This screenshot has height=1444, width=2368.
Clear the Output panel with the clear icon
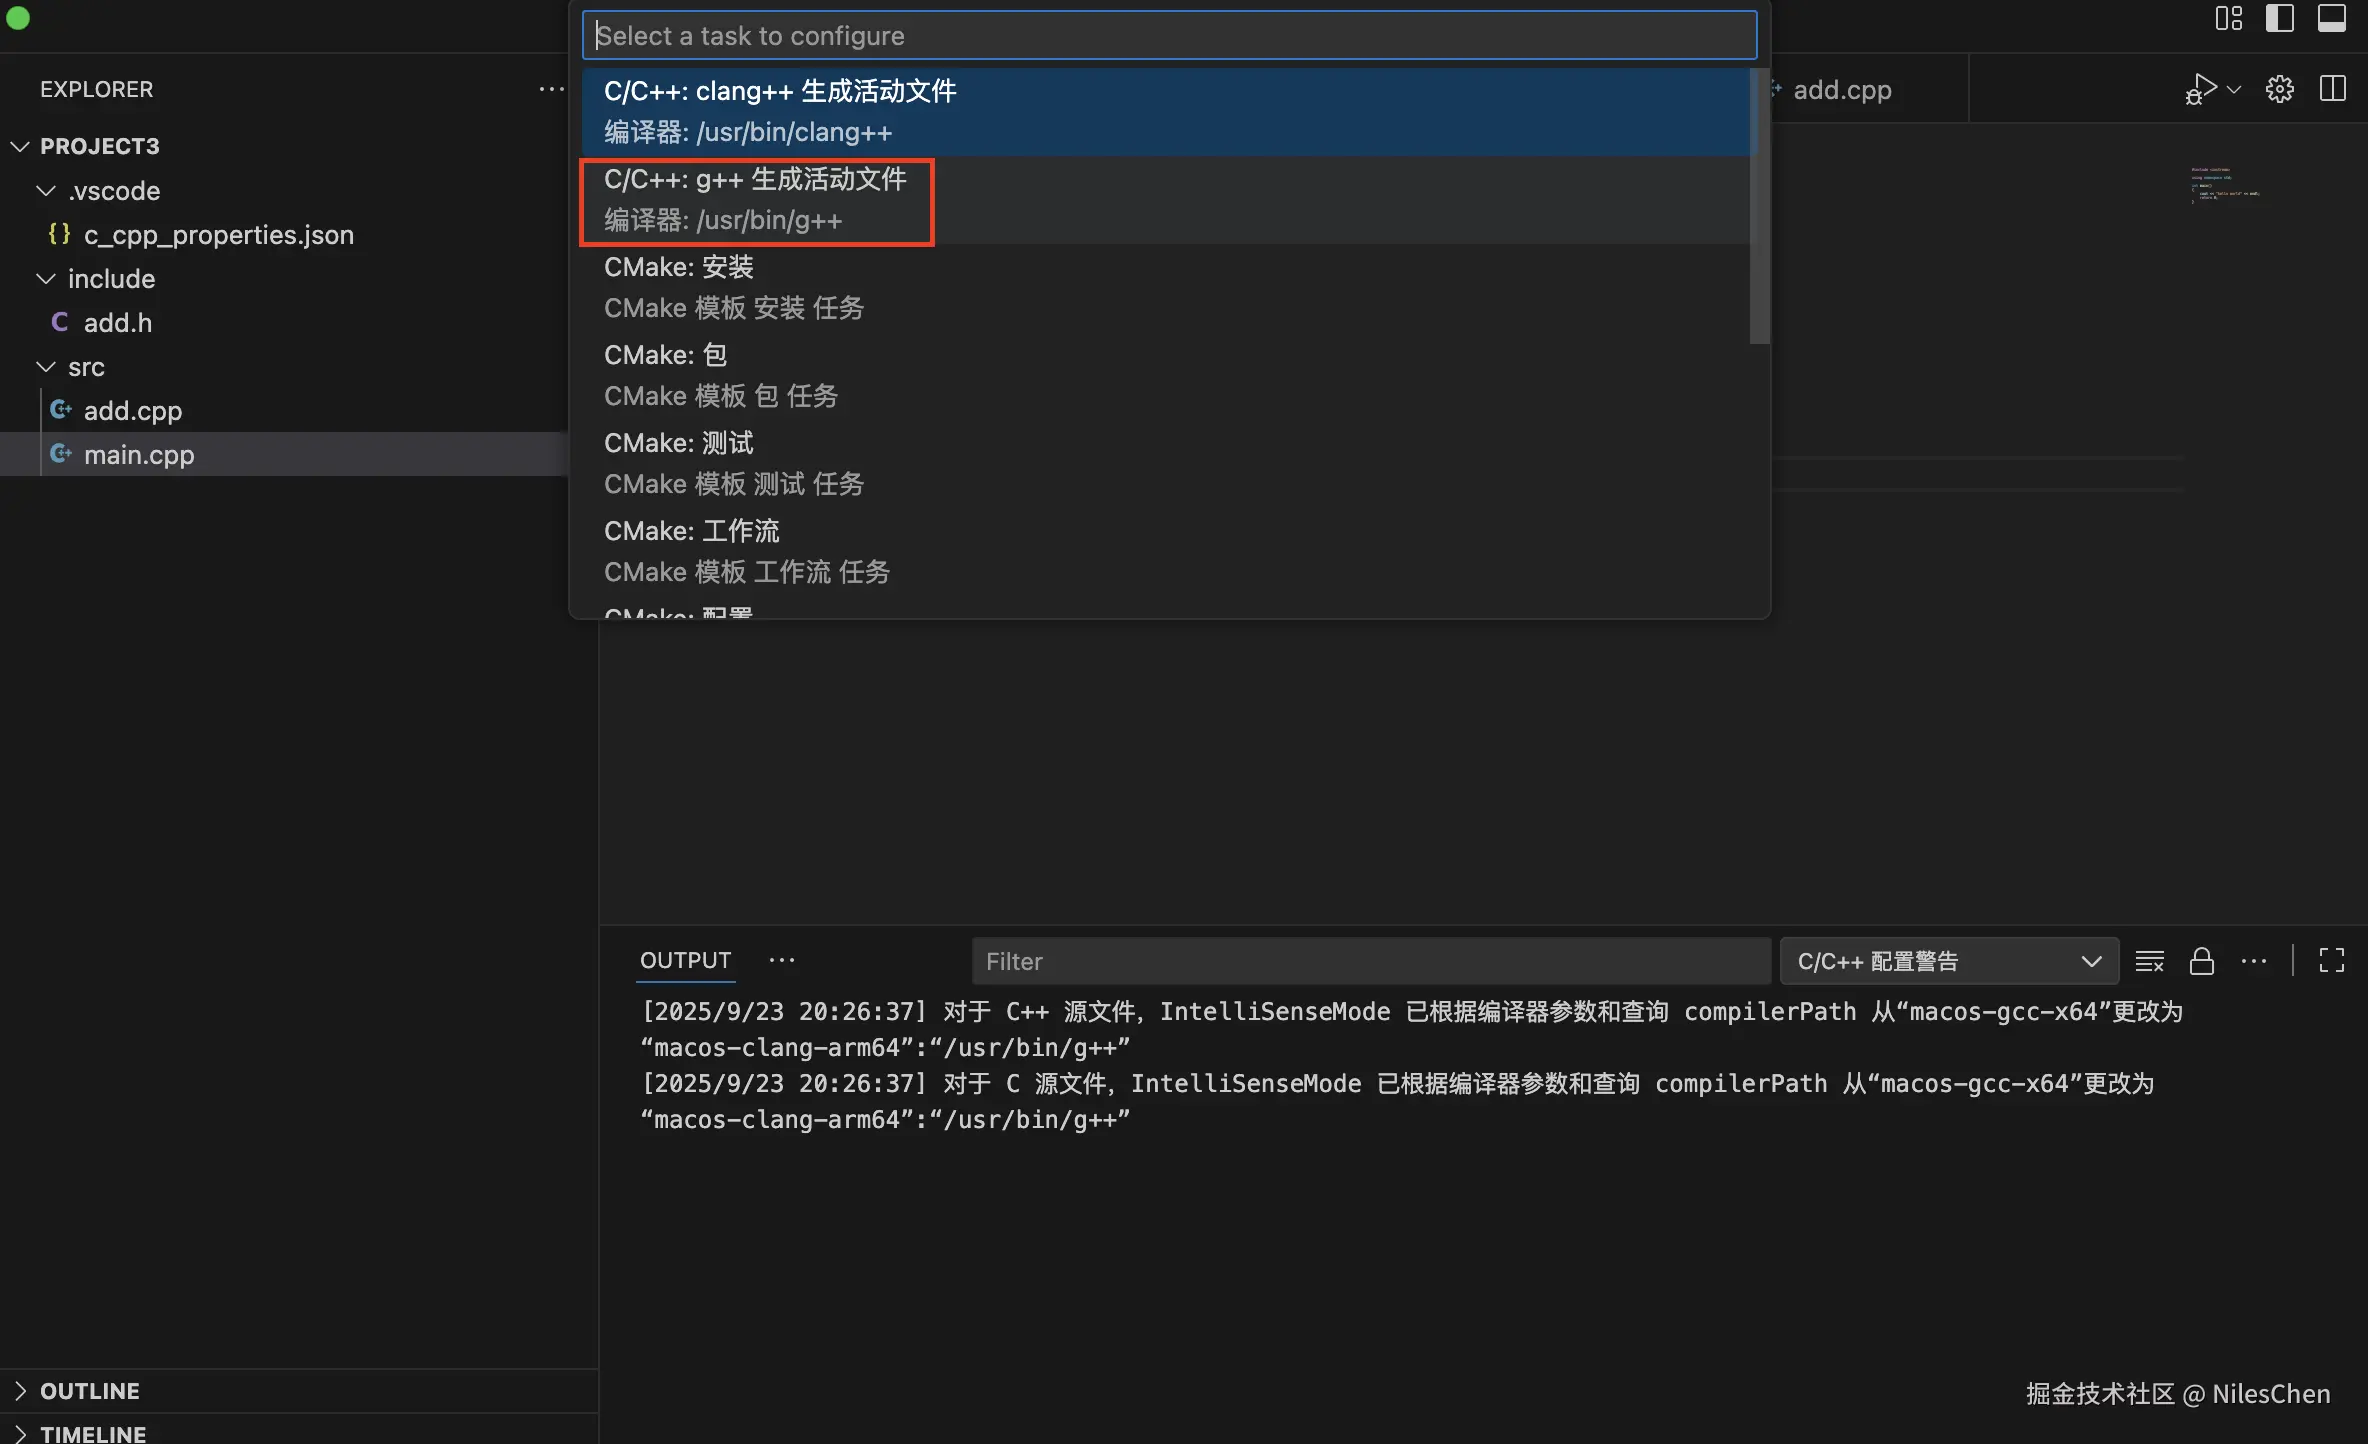pos(2150,960)
